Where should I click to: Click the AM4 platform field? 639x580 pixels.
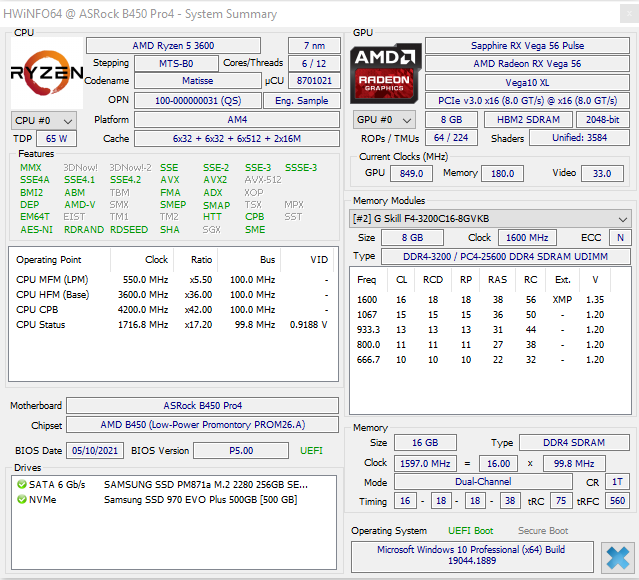point(237,119)
